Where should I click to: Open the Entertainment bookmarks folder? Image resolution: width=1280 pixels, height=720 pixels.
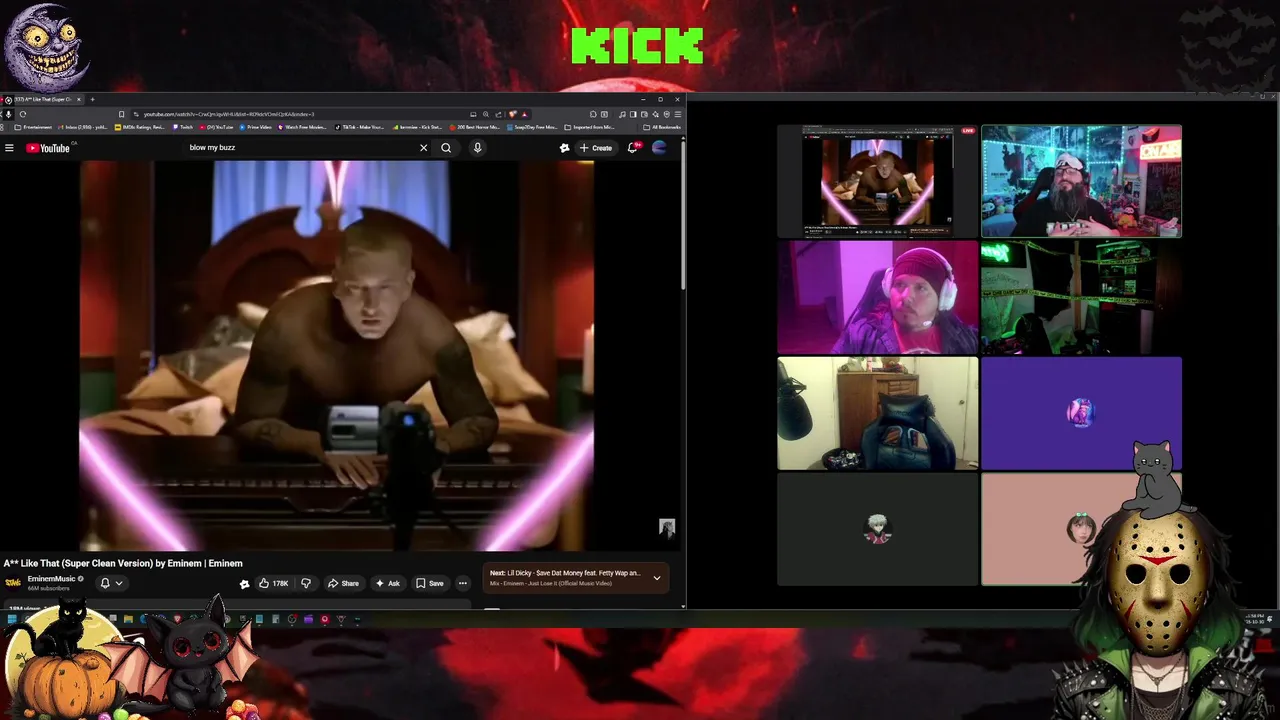[x=33, y=127]
